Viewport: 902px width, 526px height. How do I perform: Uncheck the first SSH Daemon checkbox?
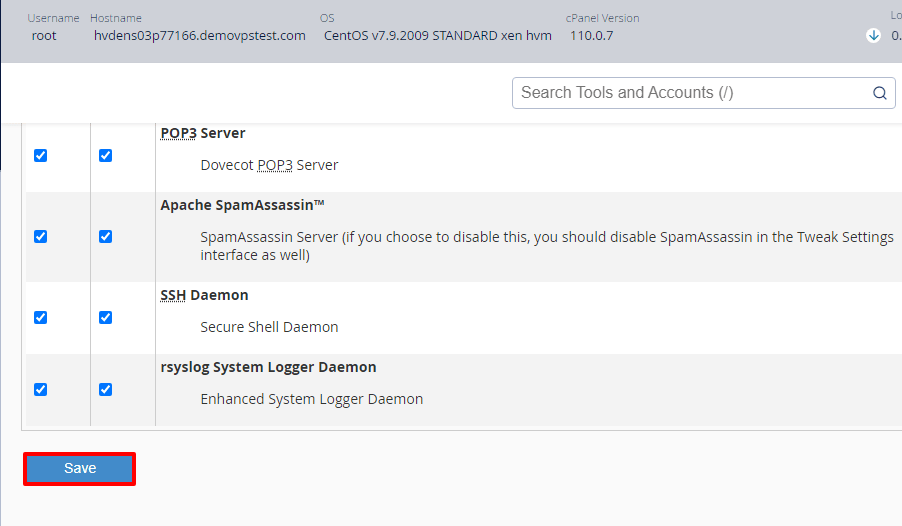(40, 318)
